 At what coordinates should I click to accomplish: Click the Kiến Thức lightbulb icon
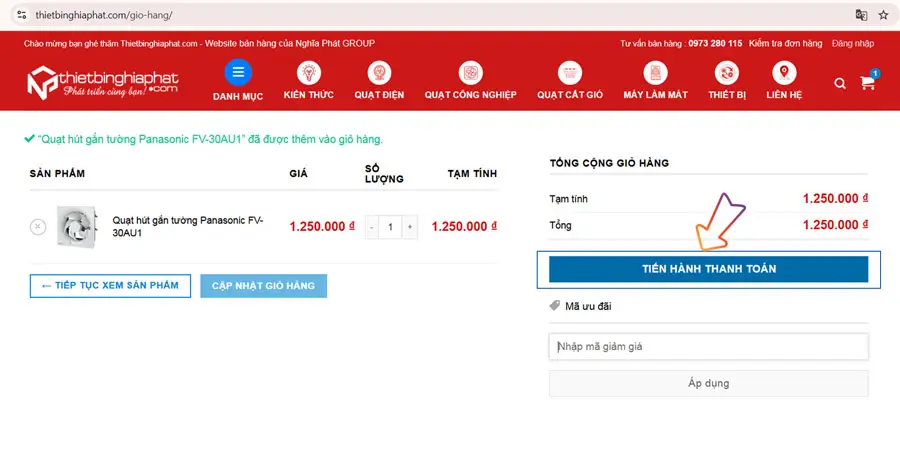(309, 73)
